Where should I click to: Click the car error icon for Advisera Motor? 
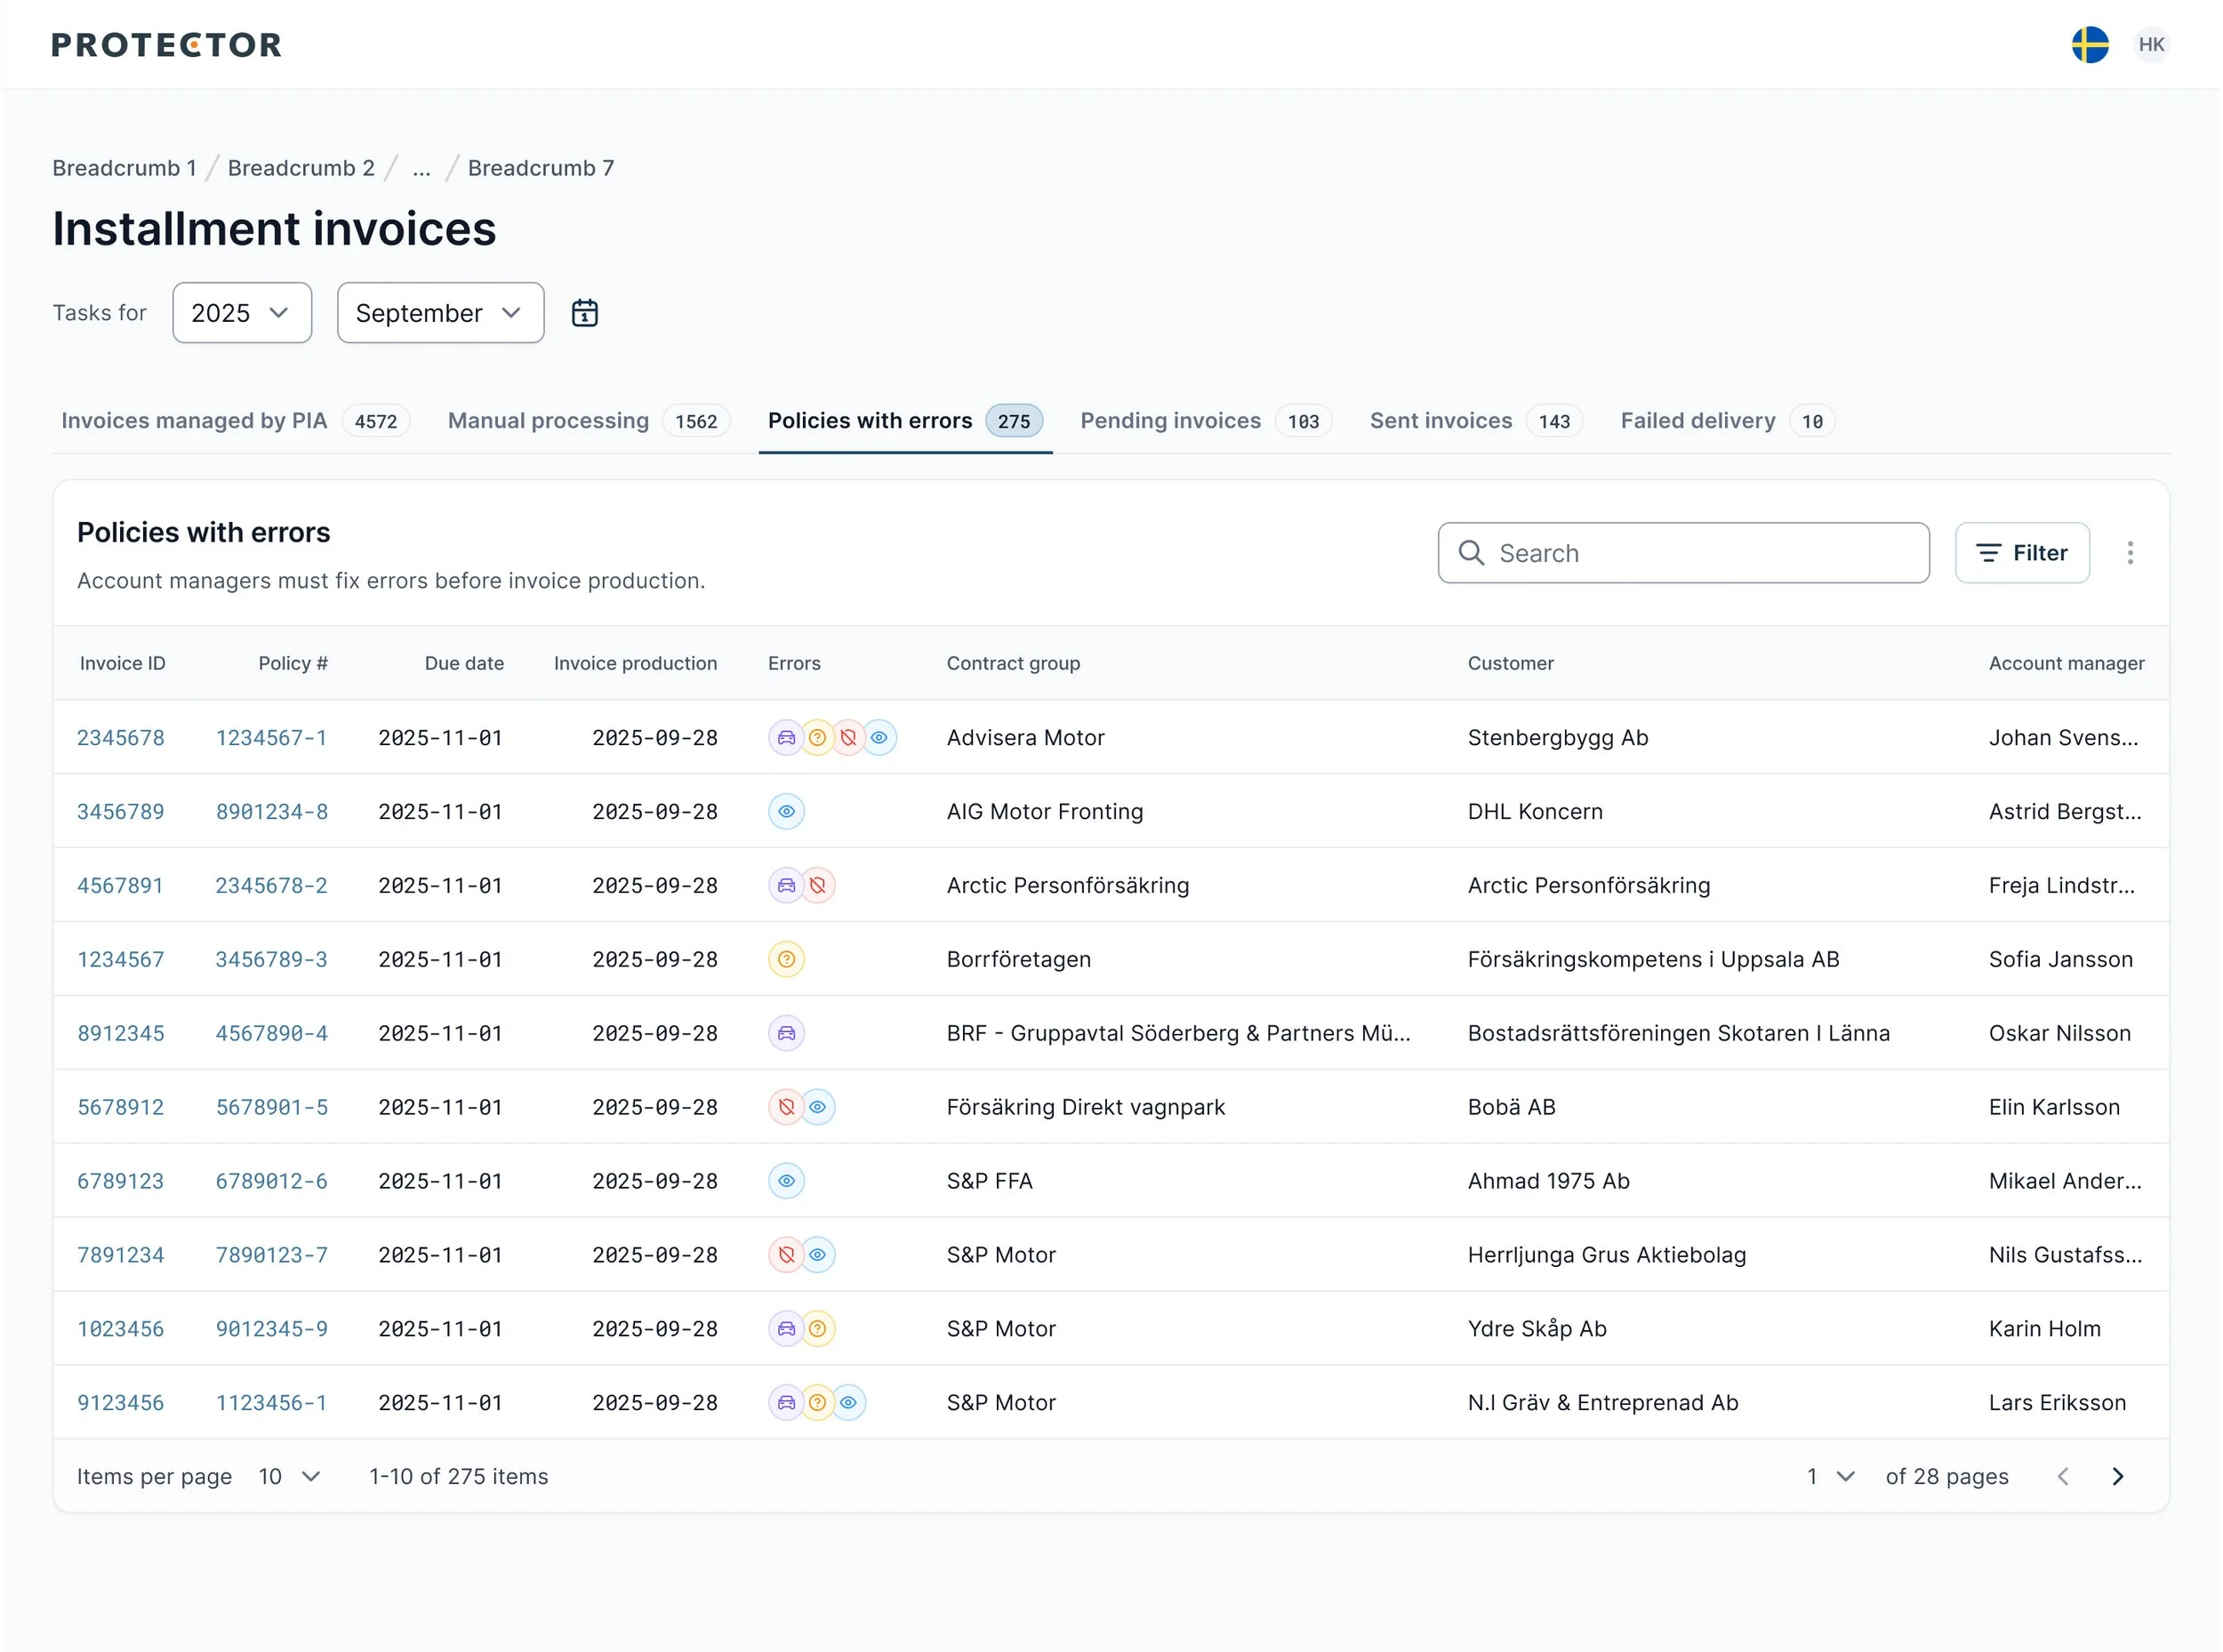tap(786, 738)
